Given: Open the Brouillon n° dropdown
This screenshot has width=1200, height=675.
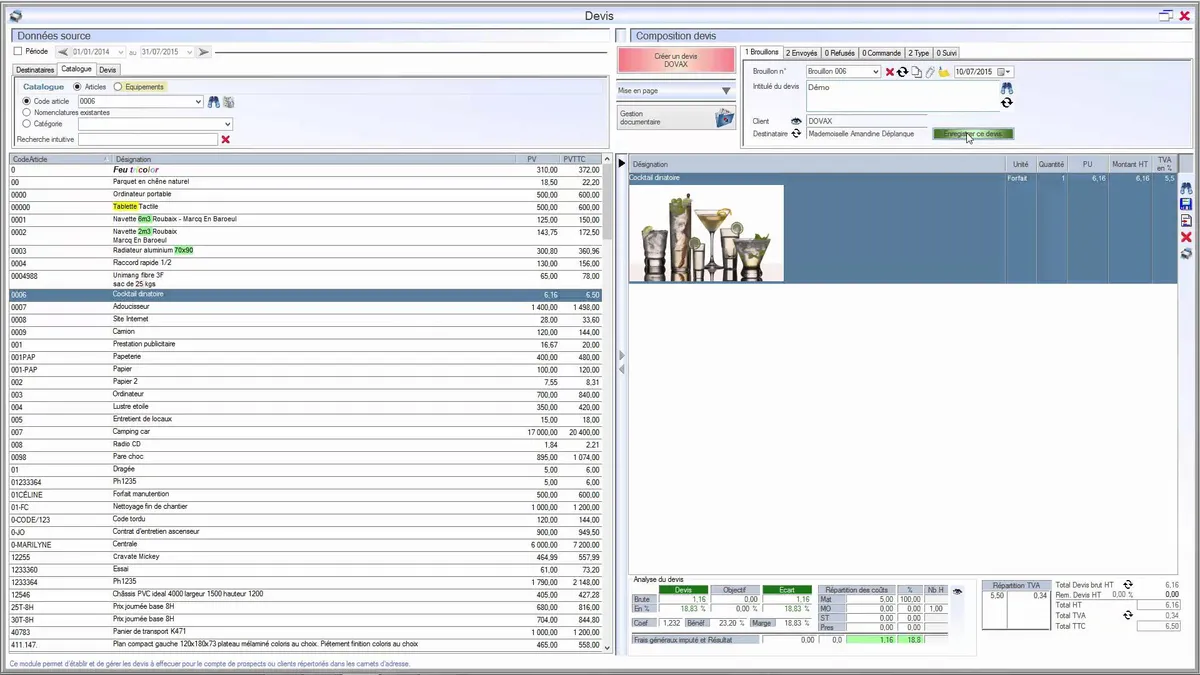Looking at the screenshot, I should tap(876, 72).
